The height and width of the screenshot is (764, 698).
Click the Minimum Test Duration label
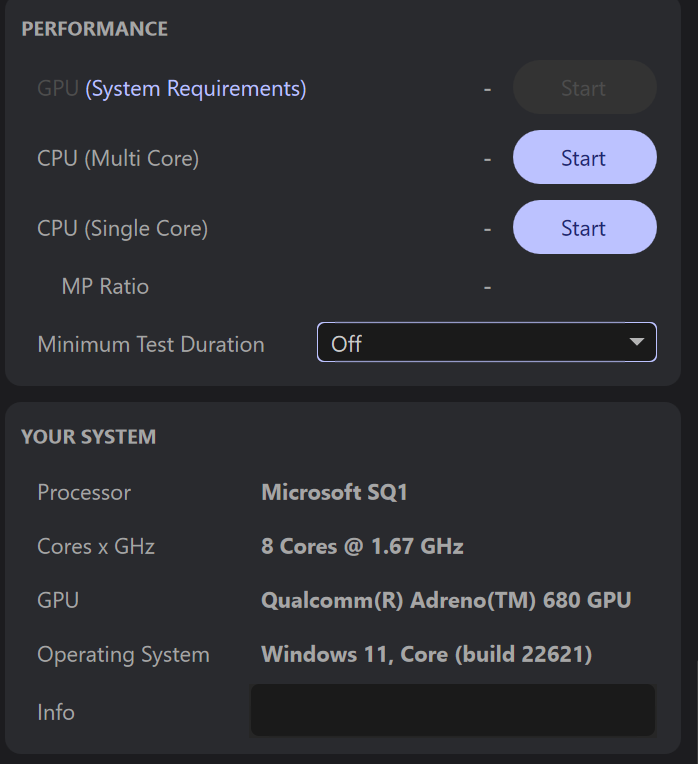point(151,345)
